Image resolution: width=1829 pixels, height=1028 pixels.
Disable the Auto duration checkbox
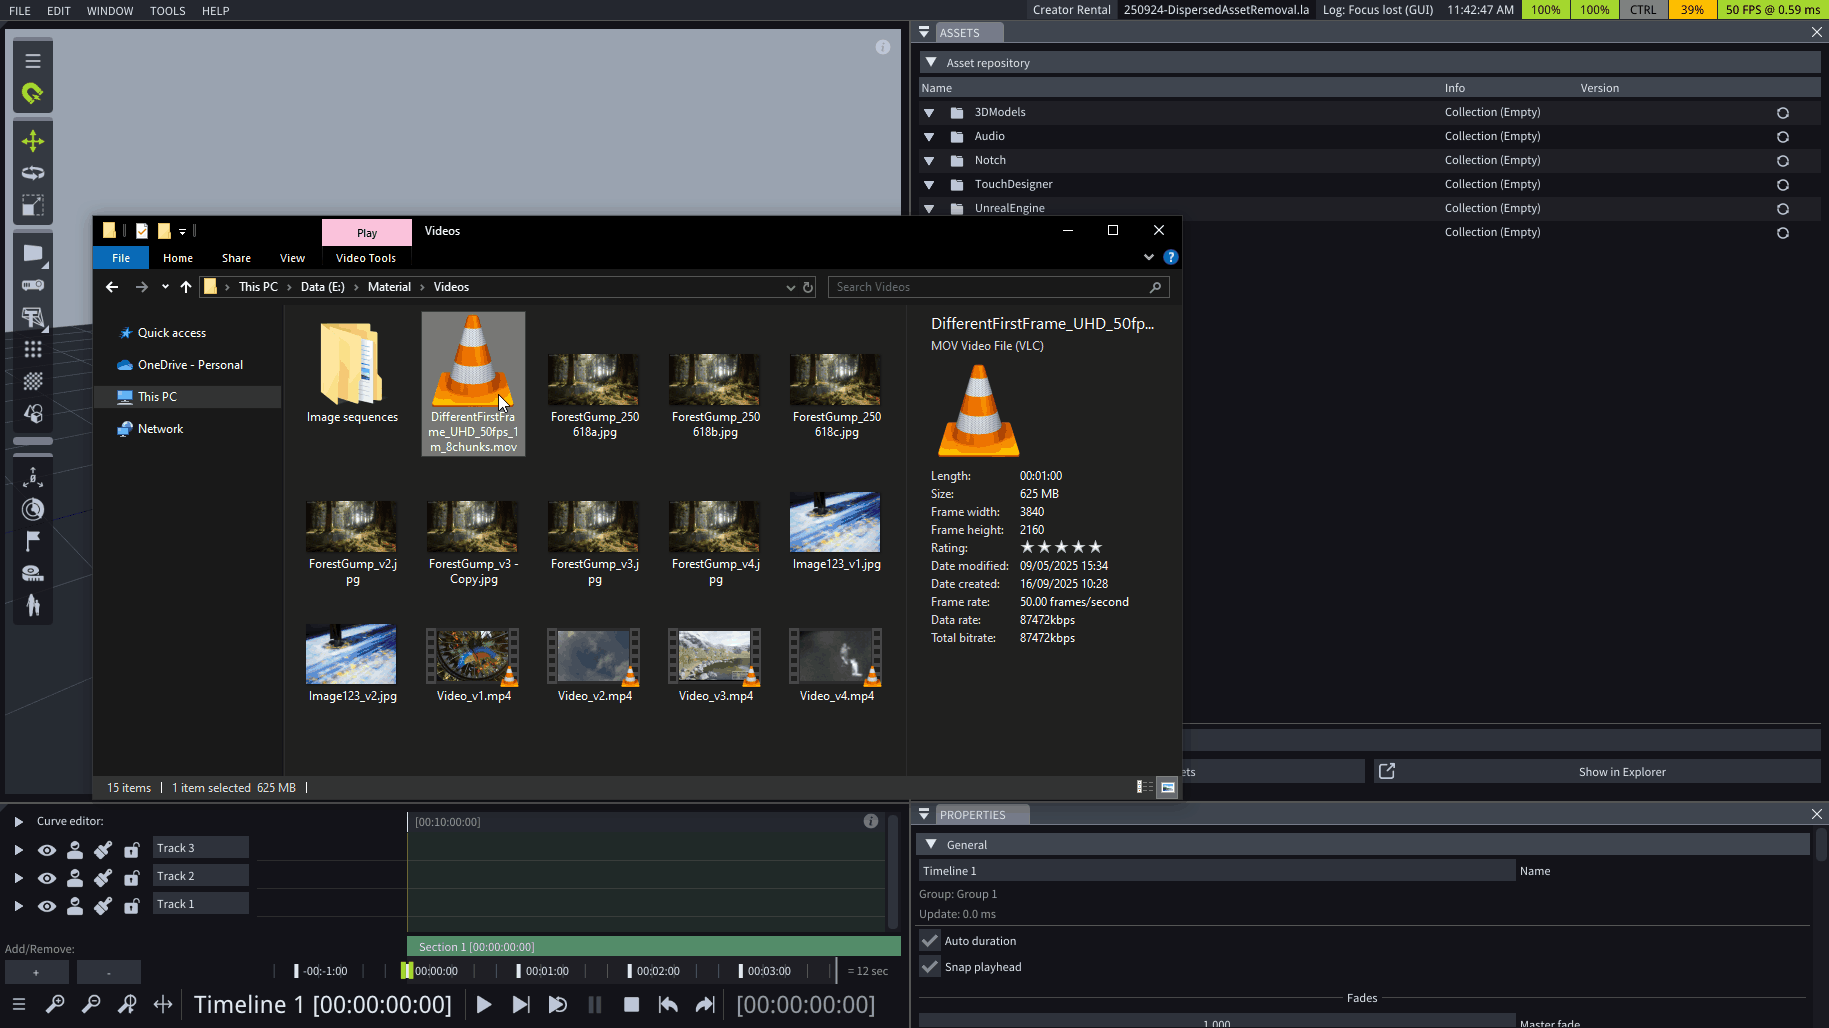click(x=930, y=941)
